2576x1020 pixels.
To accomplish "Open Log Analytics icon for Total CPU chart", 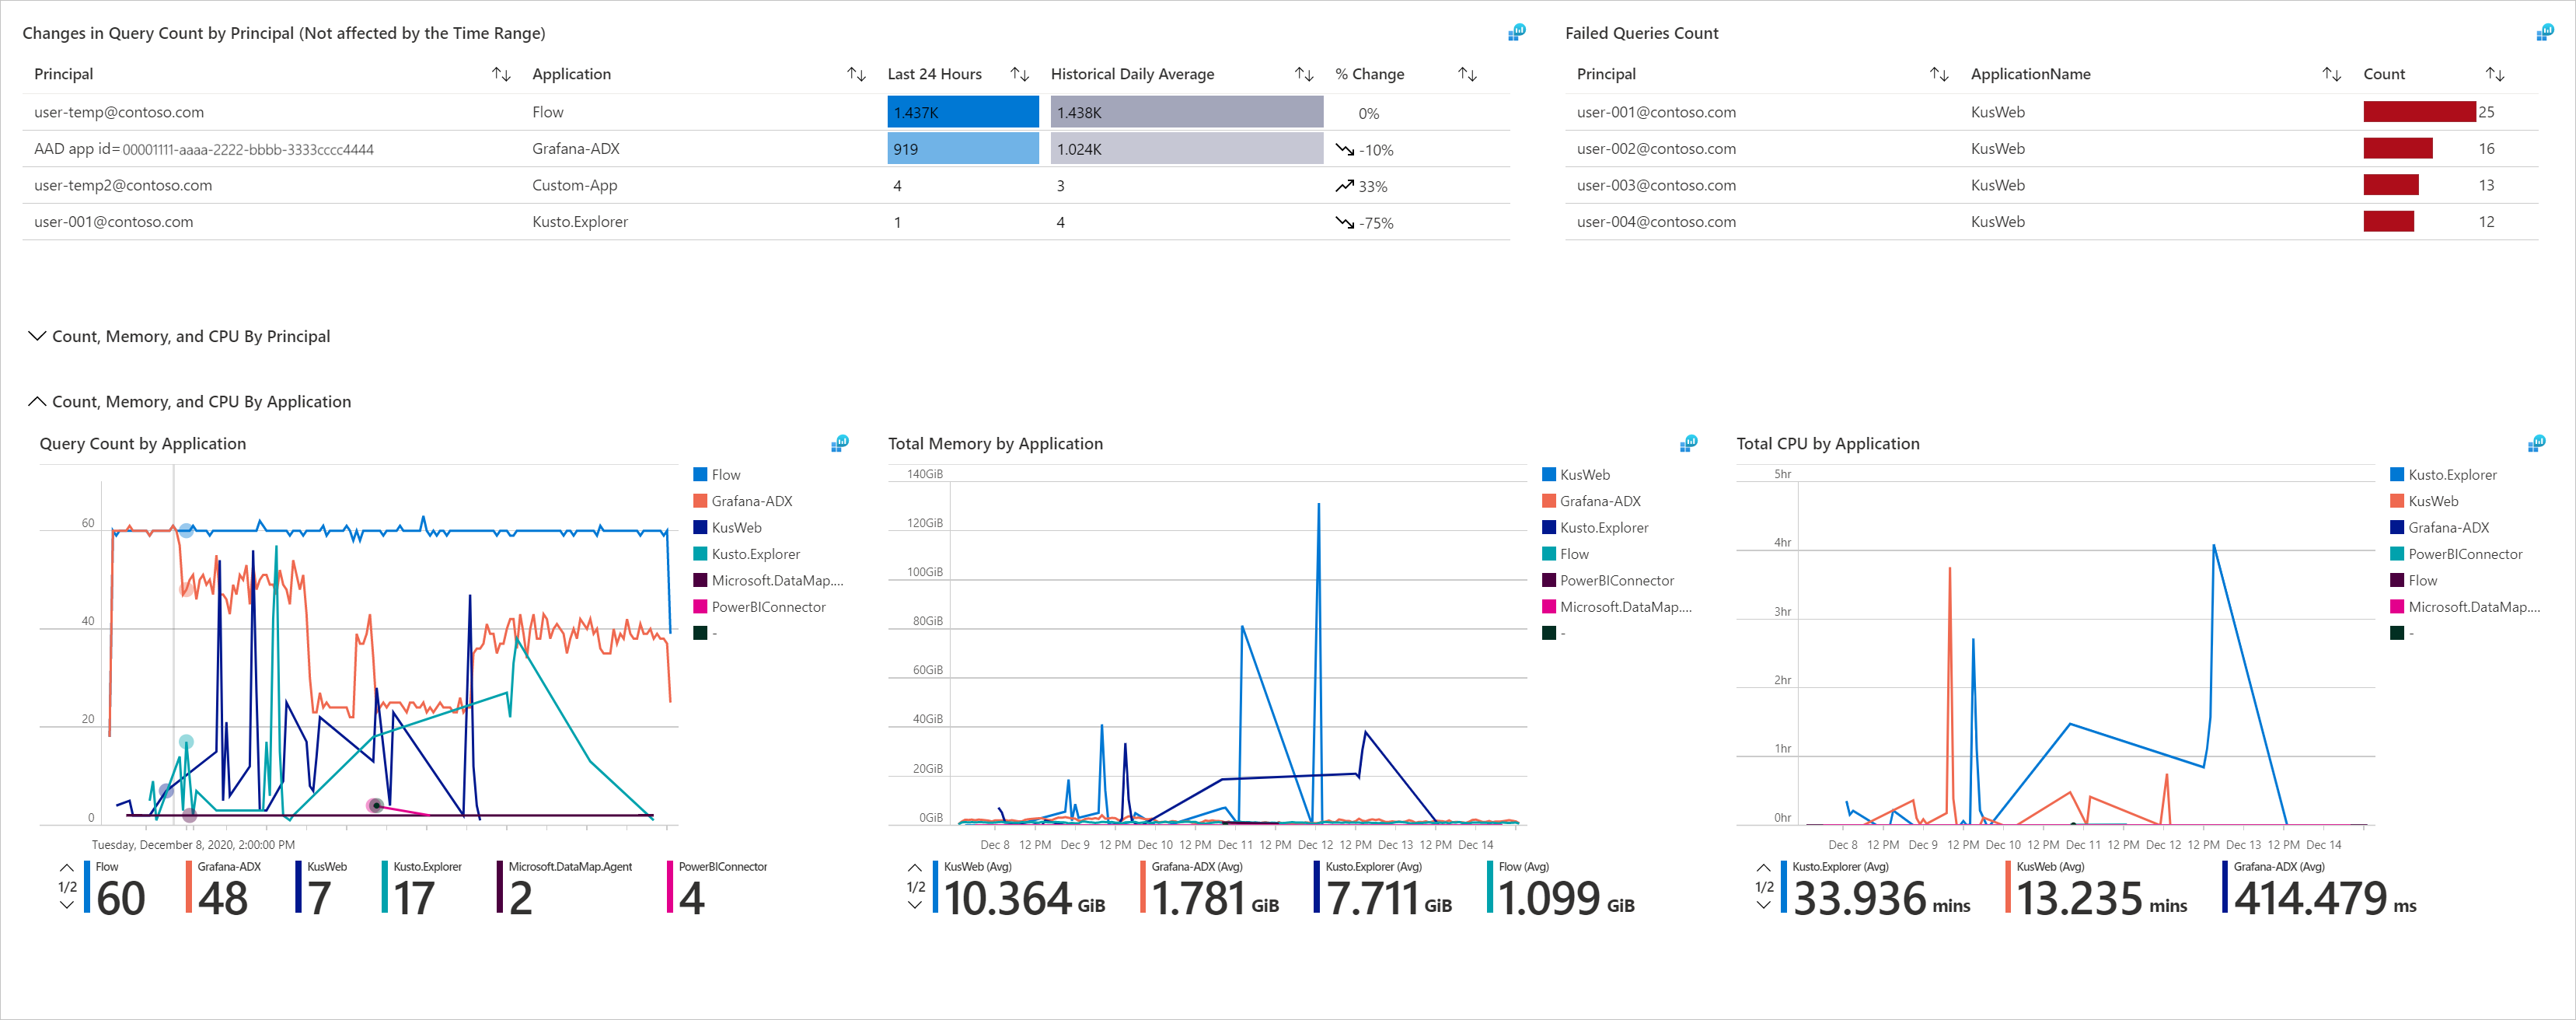I will 2537,443.
